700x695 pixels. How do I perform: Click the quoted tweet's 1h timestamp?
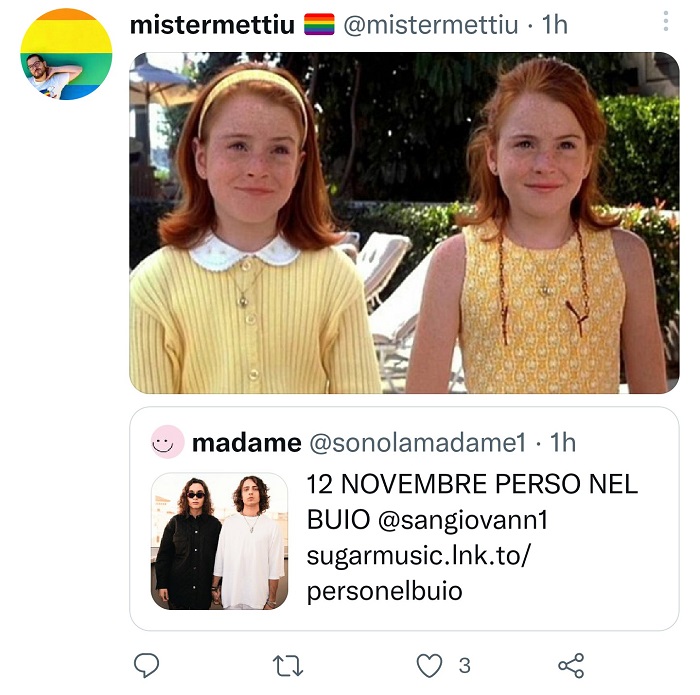pyautogui.click(x=563, y=442)
